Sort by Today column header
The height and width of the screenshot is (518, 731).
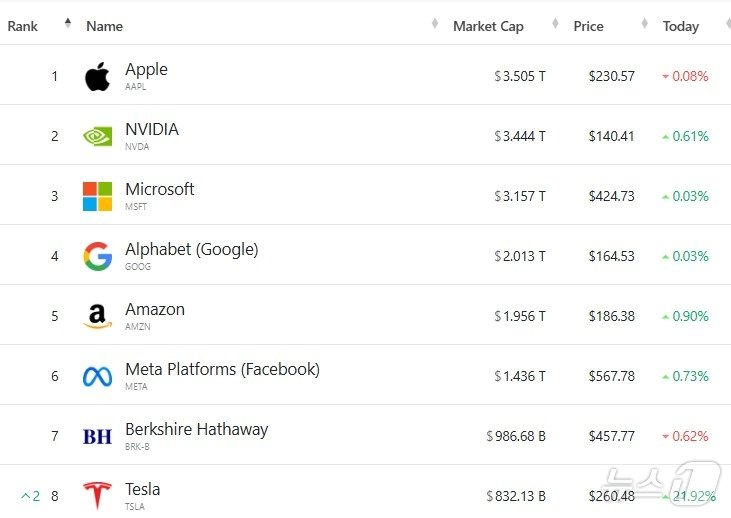(680, 26)
